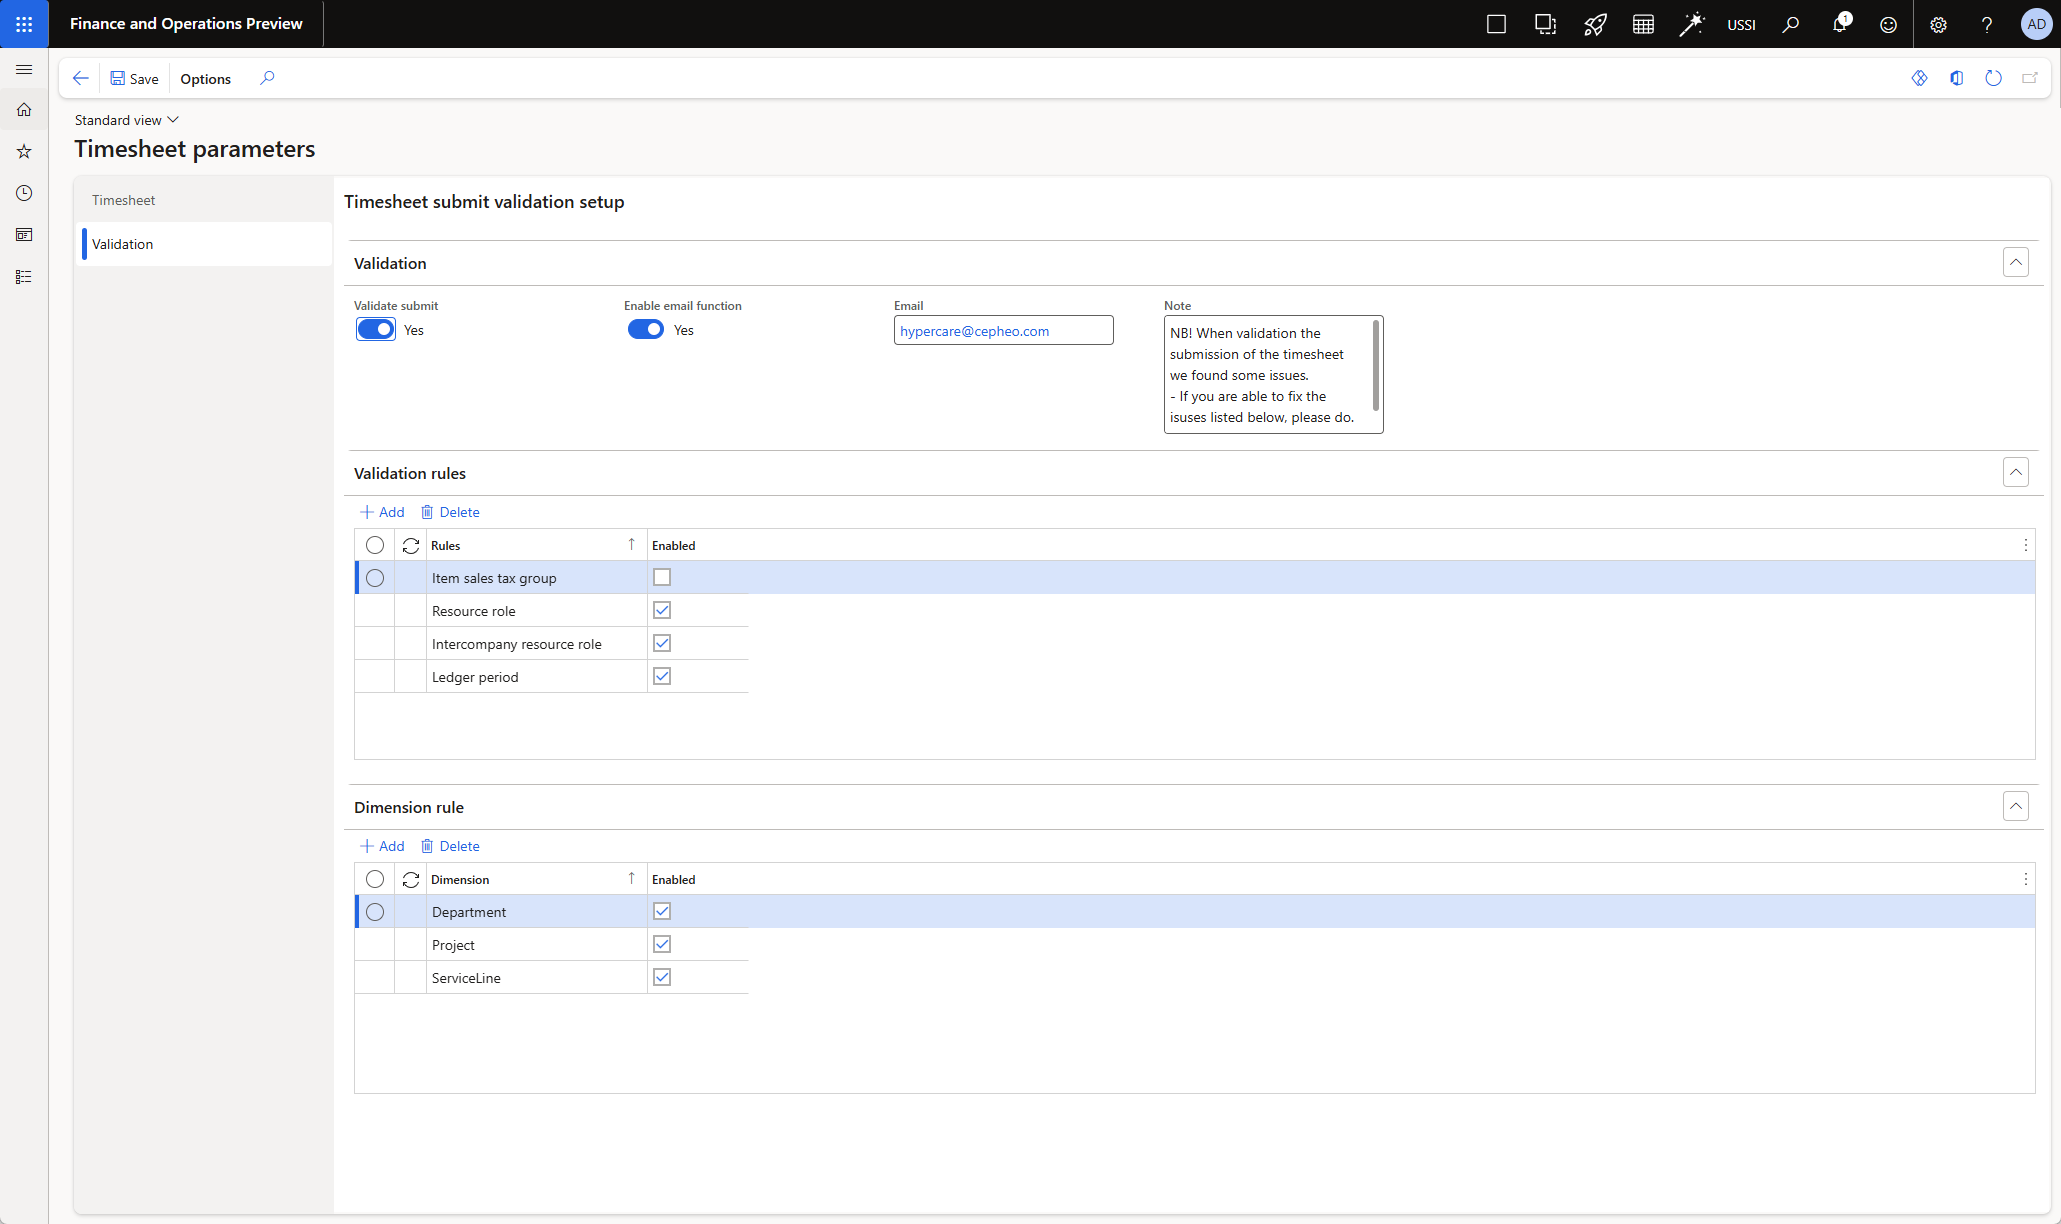
Task: Open the settings gear icon
Action: [x=1937, y=24]
